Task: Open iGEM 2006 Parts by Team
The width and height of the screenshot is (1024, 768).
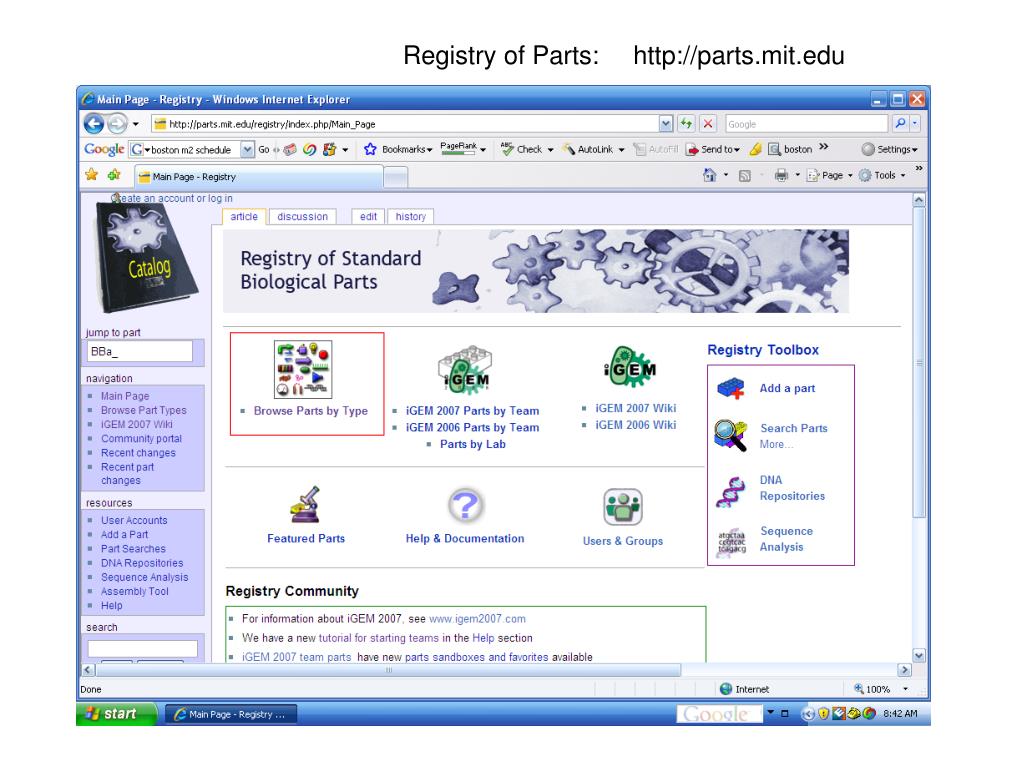Action: point(473,428)
